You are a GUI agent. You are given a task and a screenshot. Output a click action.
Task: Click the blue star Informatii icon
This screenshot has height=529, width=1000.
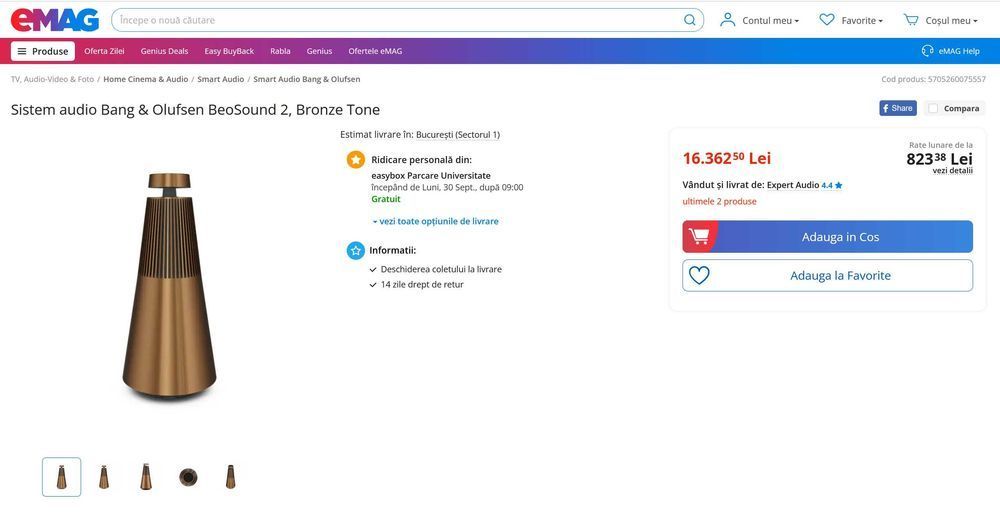356,251
